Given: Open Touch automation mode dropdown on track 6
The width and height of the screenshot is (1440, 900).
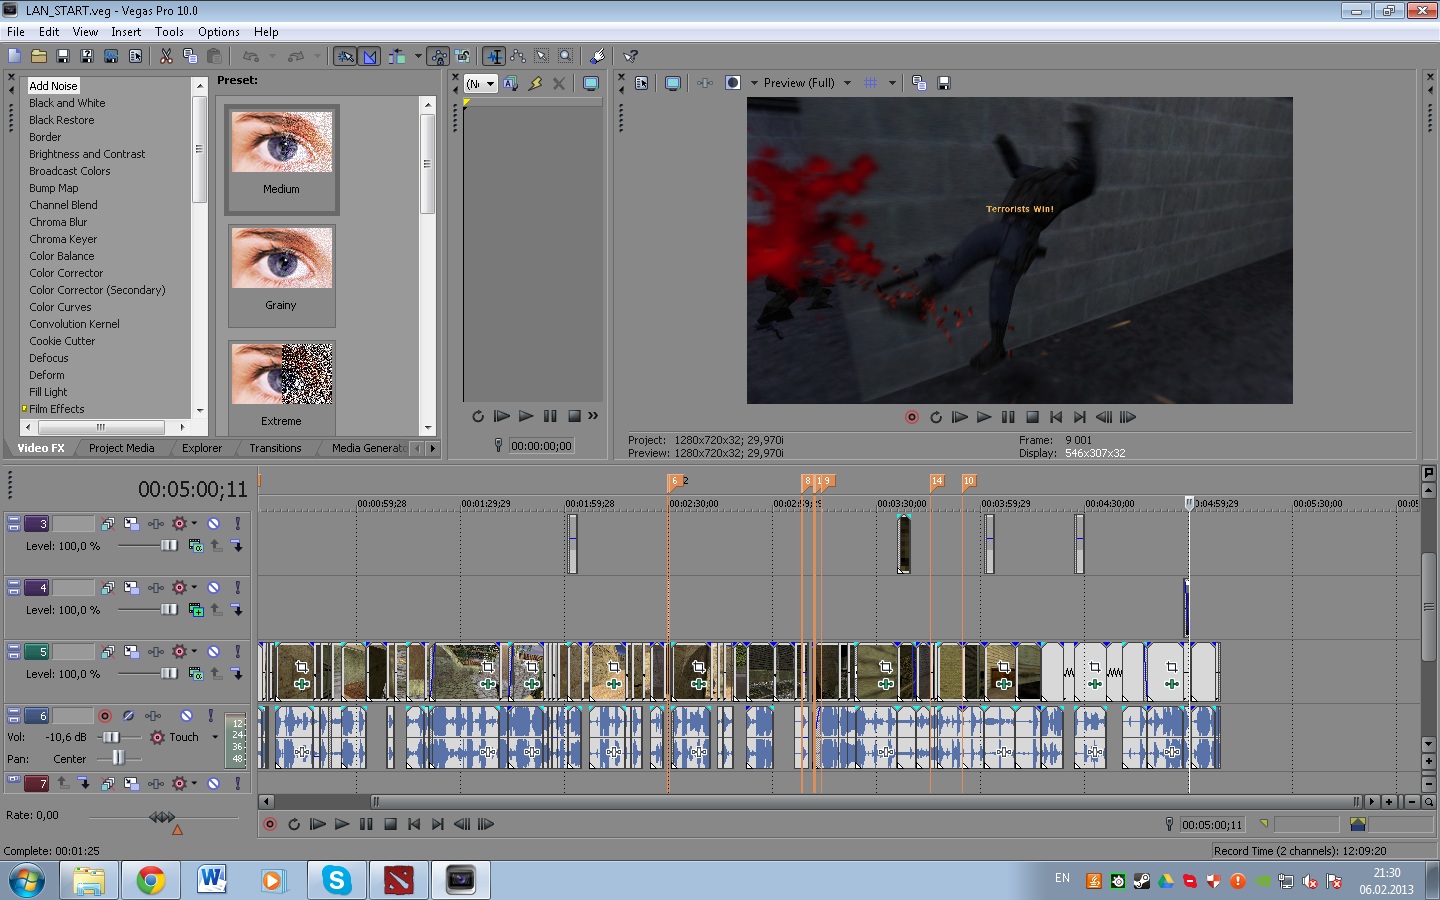Looking at the screenshot, I should (x=214, y=737).
